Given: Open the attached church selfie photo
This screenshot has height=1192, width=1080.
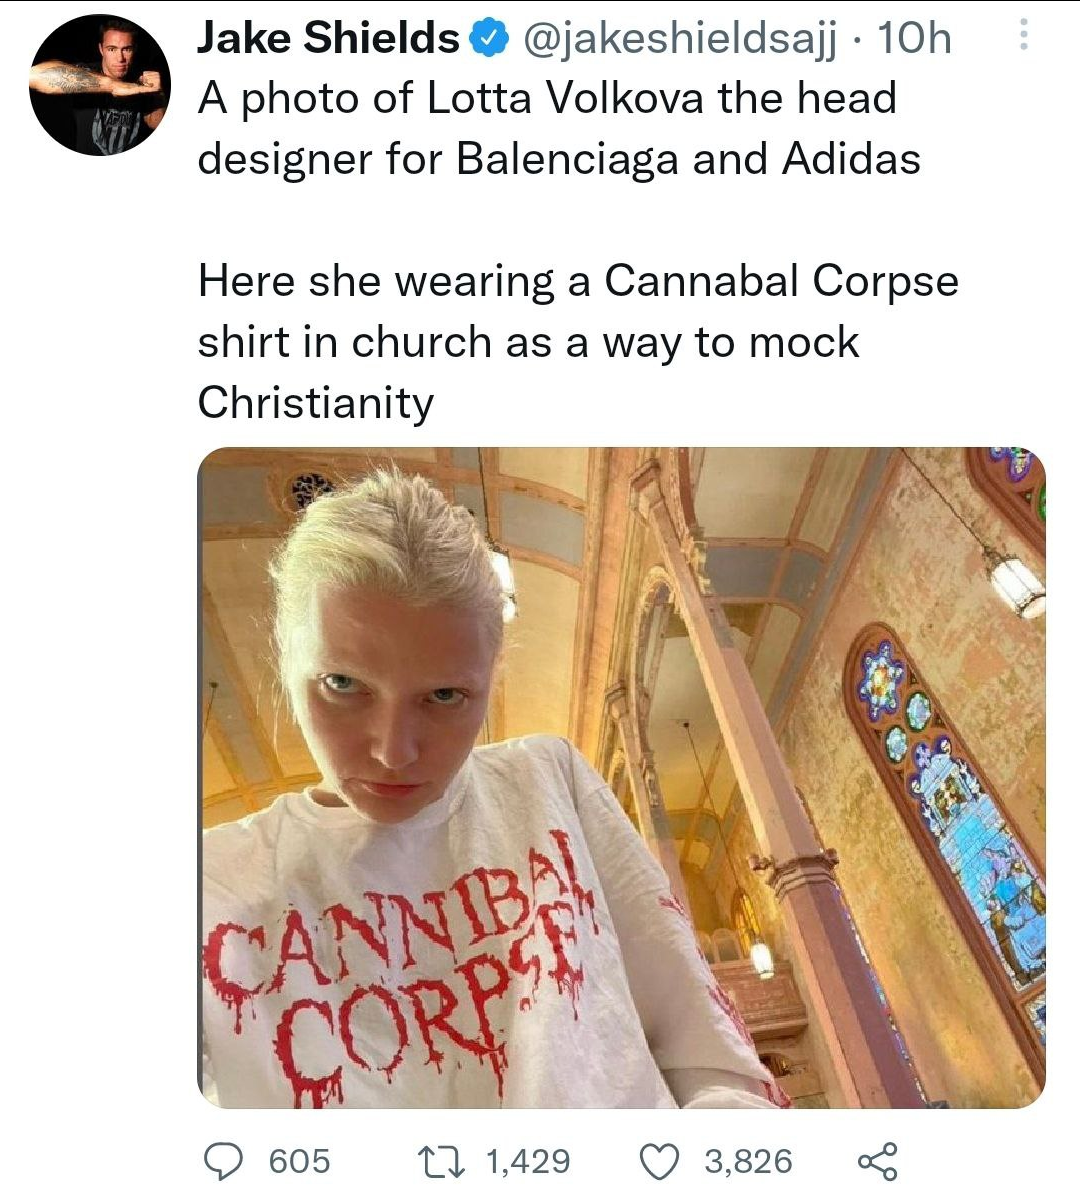Looking at the screenshot, I should click(621, 777).
